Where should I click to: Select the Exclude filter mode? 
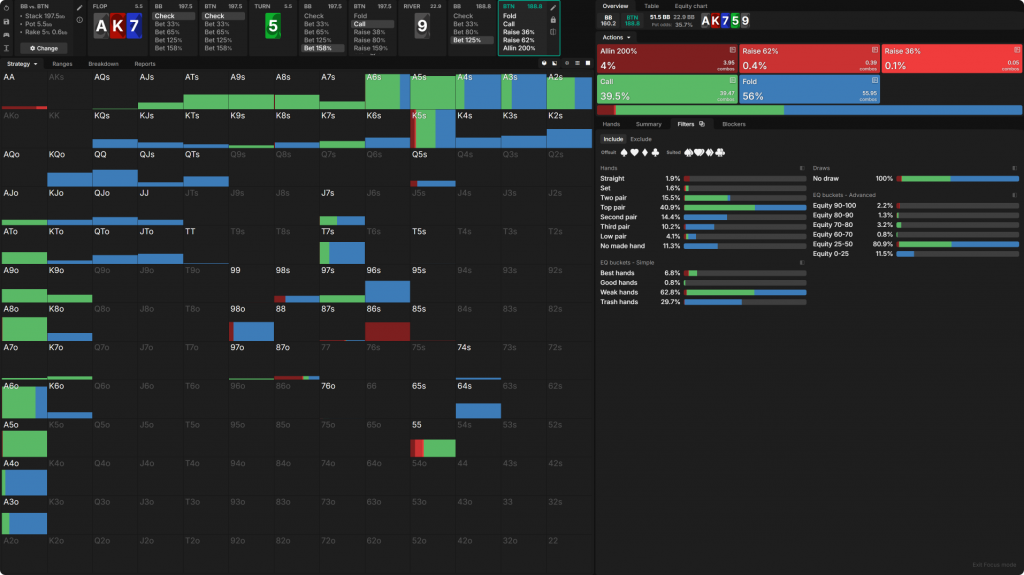pyautogui.click(x=641, y=139)
